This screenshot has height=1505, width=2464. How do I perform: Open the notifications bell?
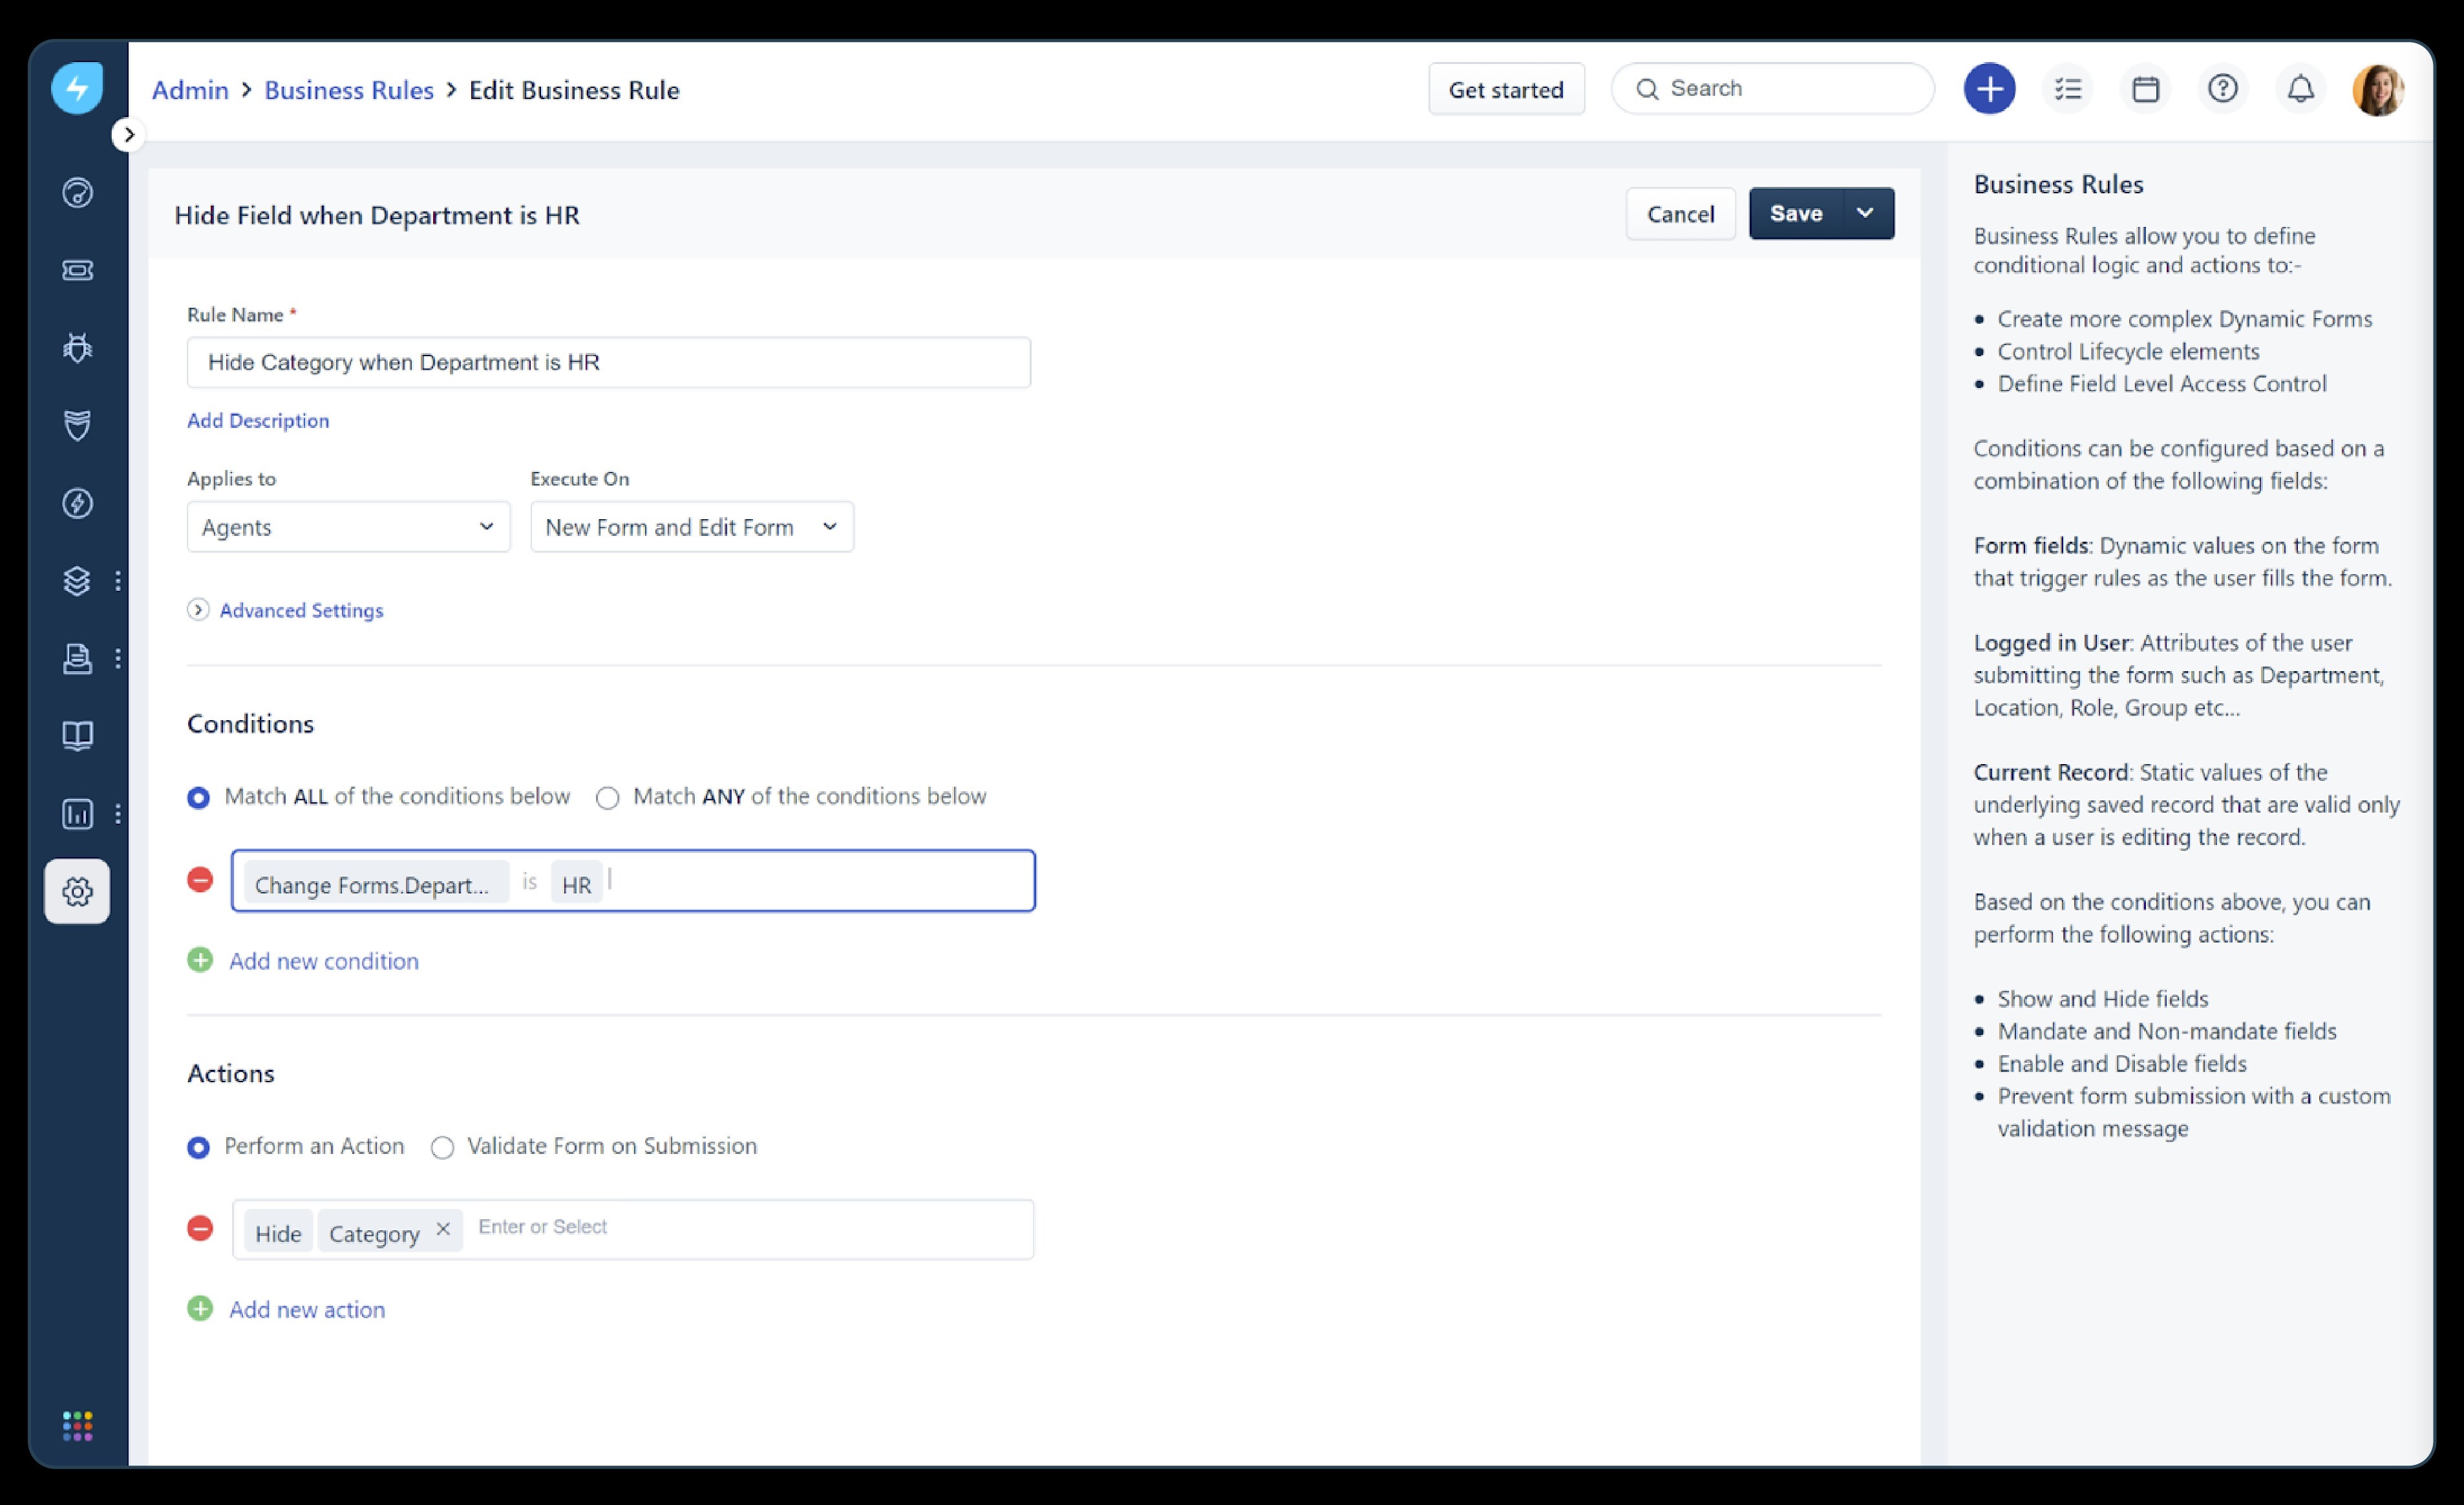click(2300, 89)
